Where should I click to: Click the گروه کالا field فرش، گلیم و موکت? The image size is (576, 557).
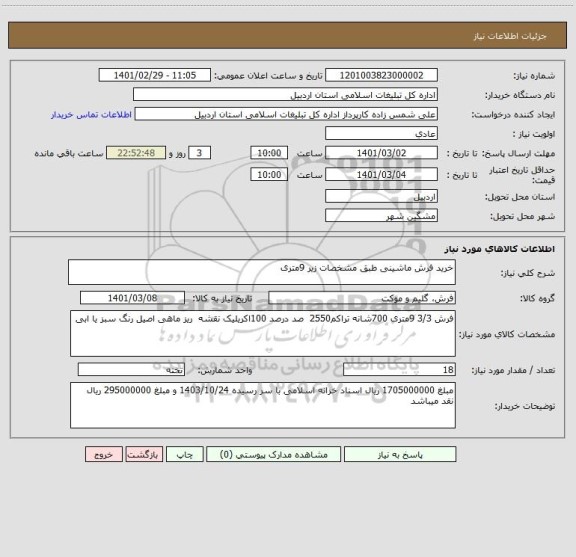pos(362,298)
